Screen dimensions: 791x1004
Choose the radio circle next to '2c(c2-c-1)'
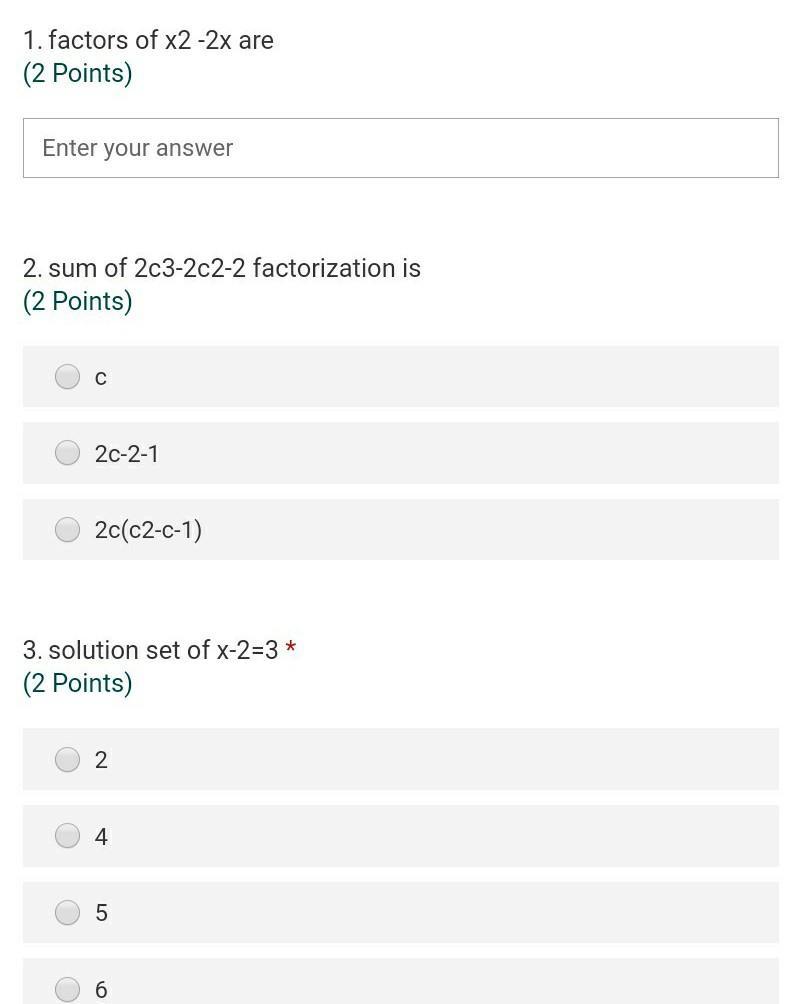point(67,529)
